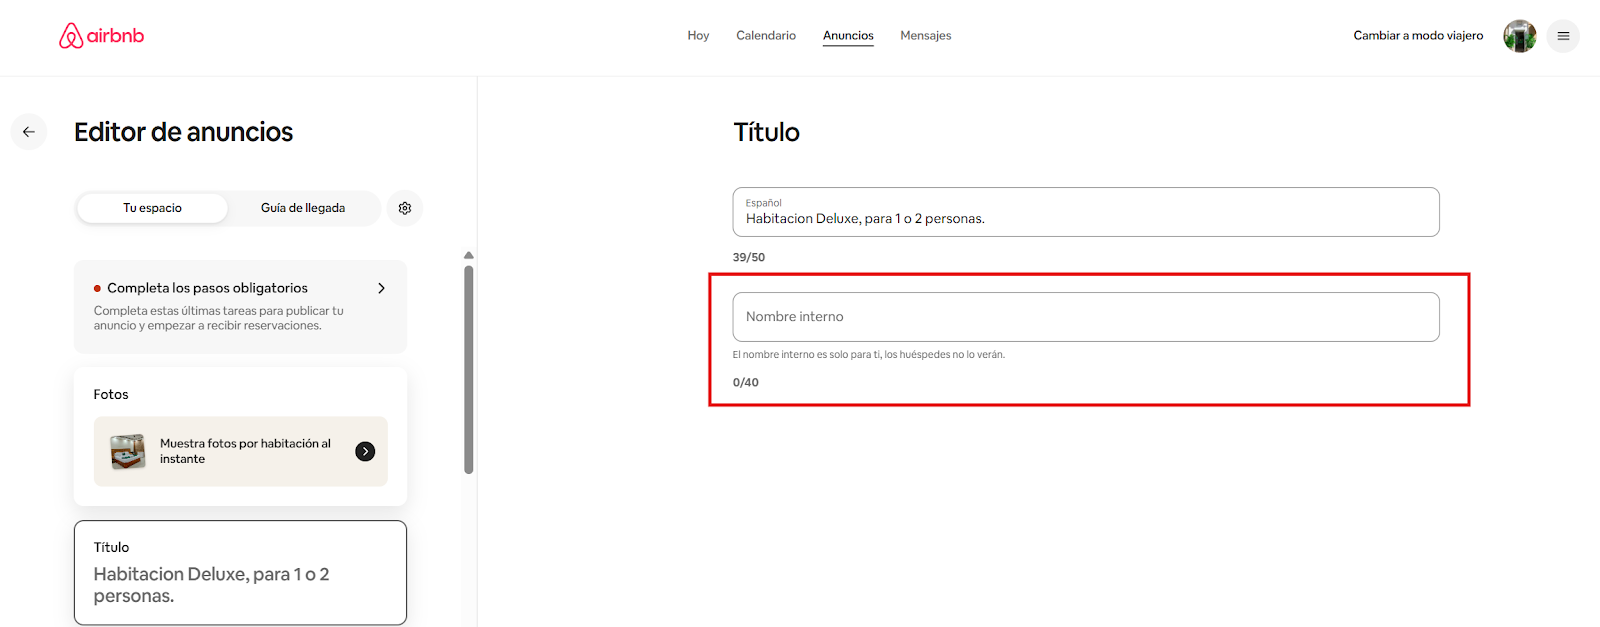Image resolution: width=1600 pixels, height=627 pixels.
Task: Select the Título card in sidebar
Action: (x=240, y=572)
